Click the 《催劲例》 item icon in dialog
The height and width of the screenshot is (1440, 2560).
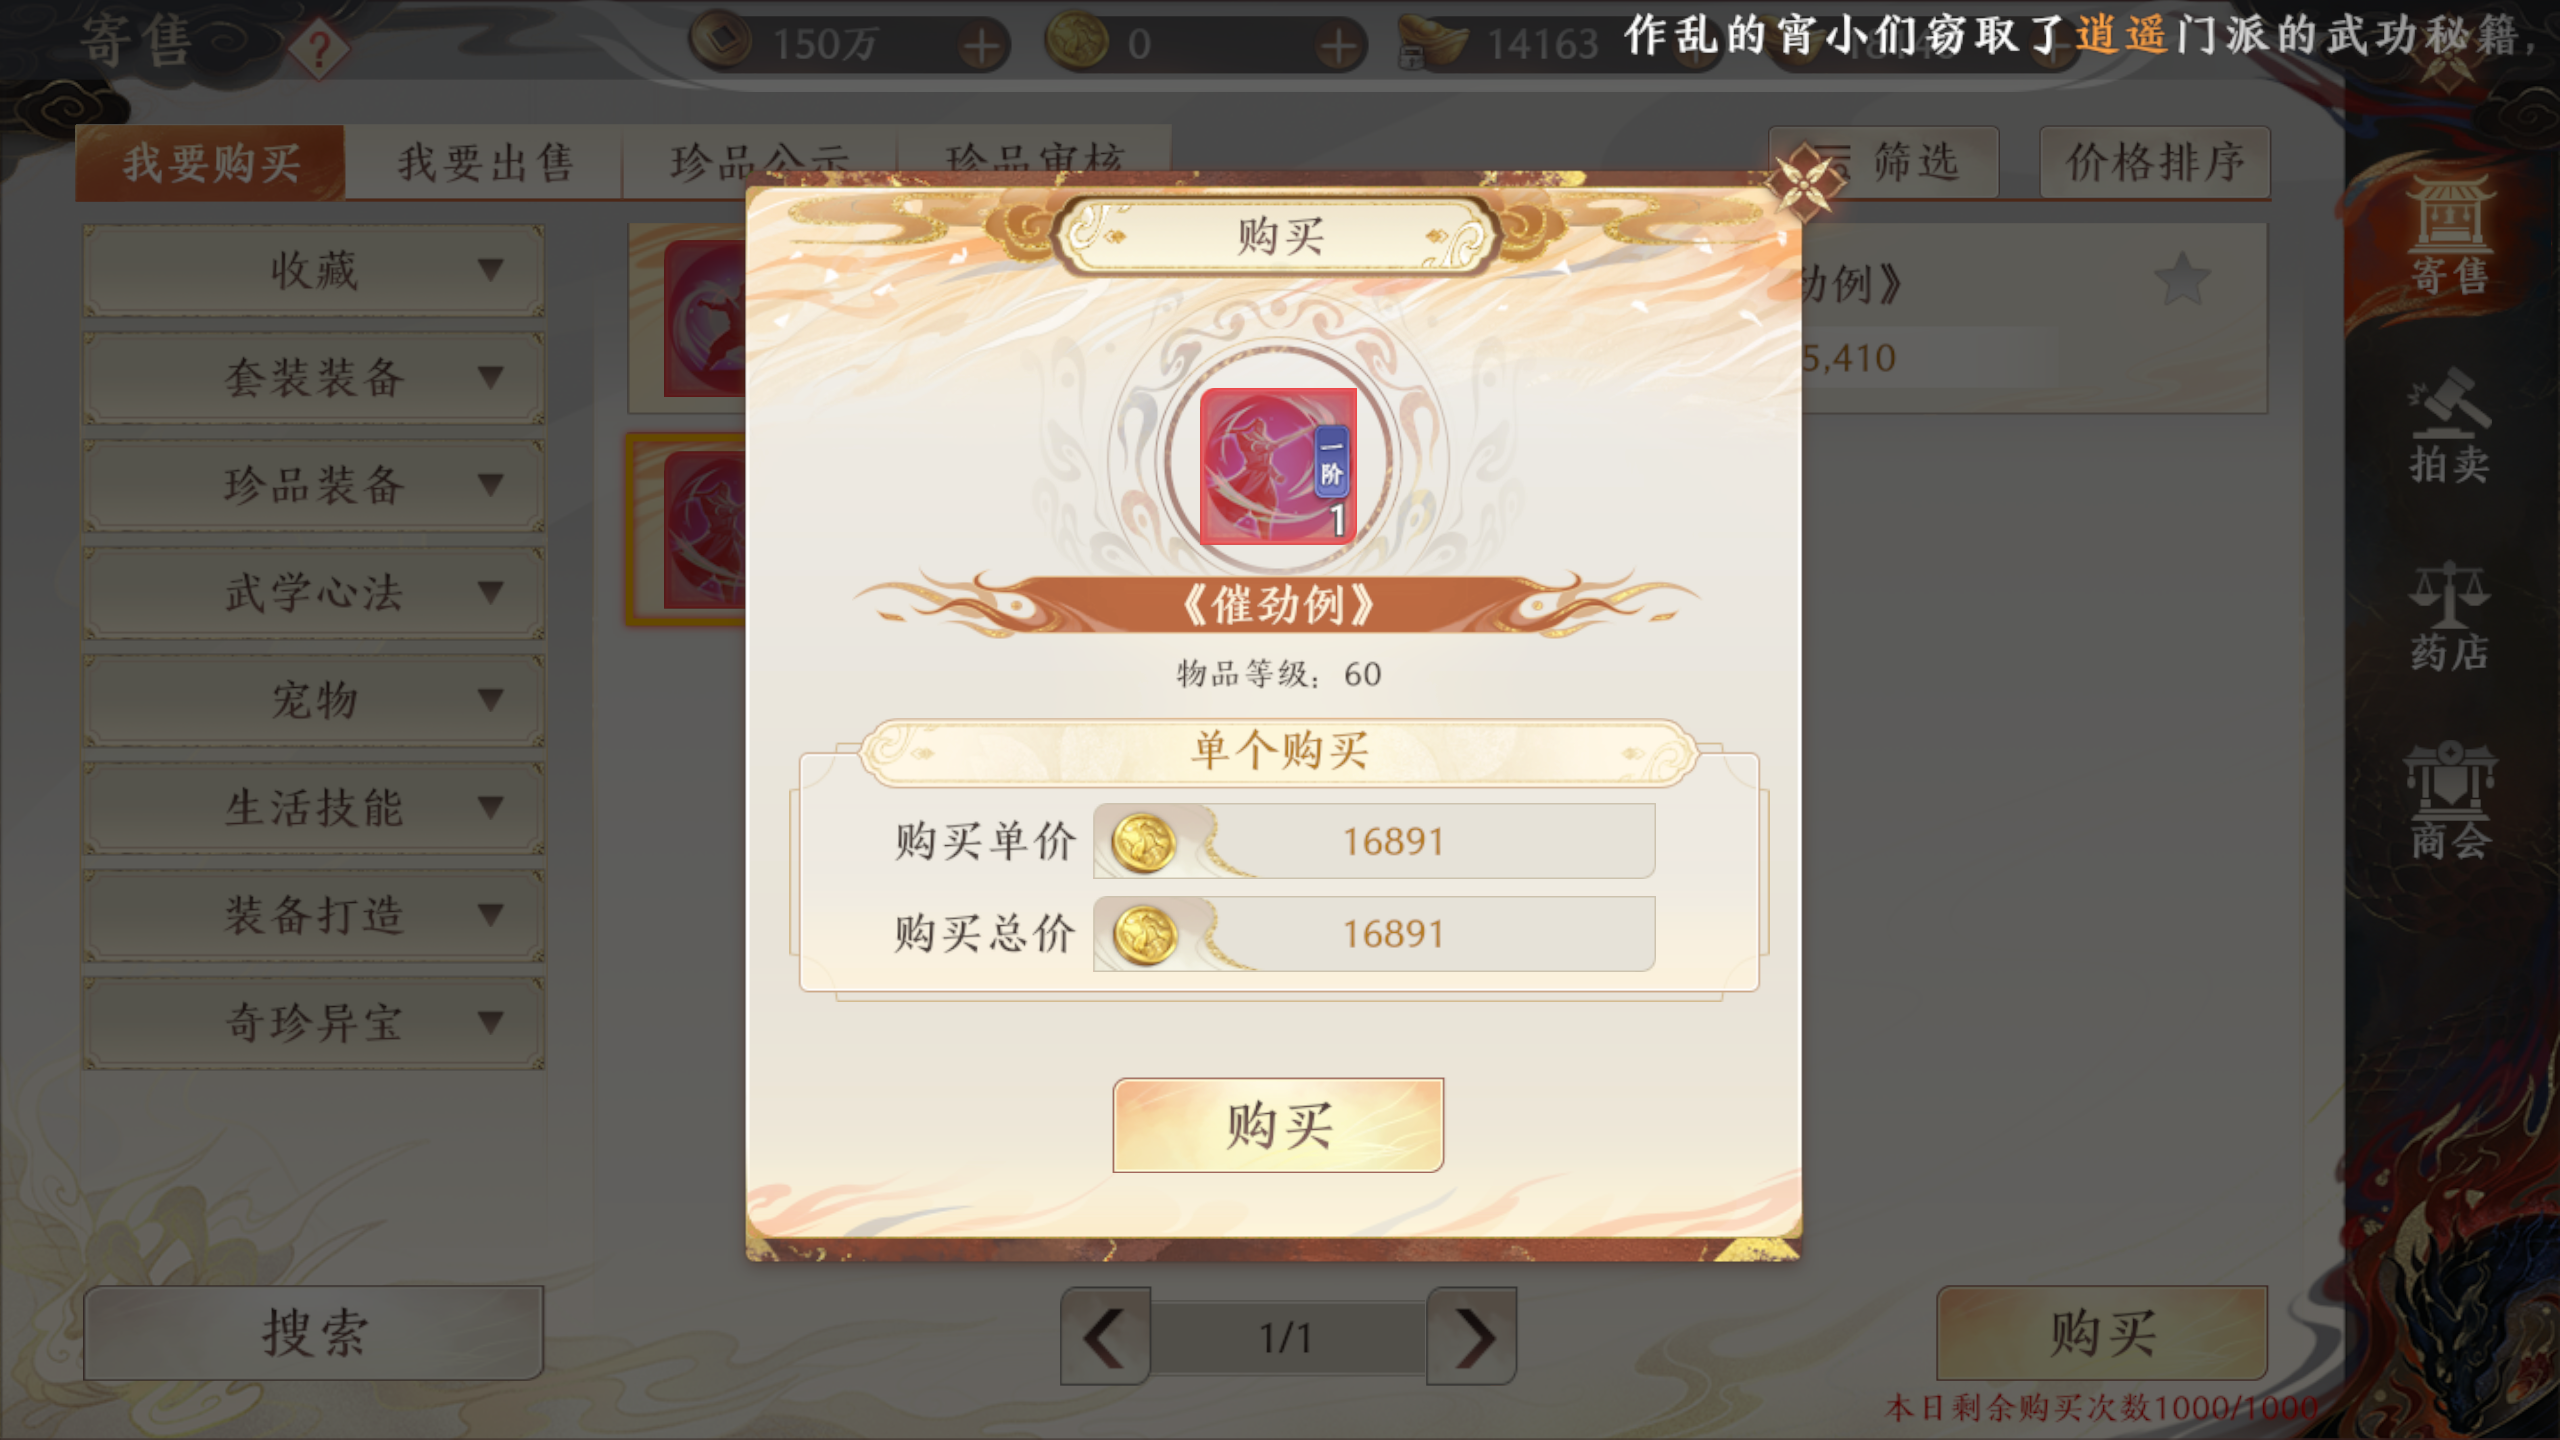[x=1278, y=466]
